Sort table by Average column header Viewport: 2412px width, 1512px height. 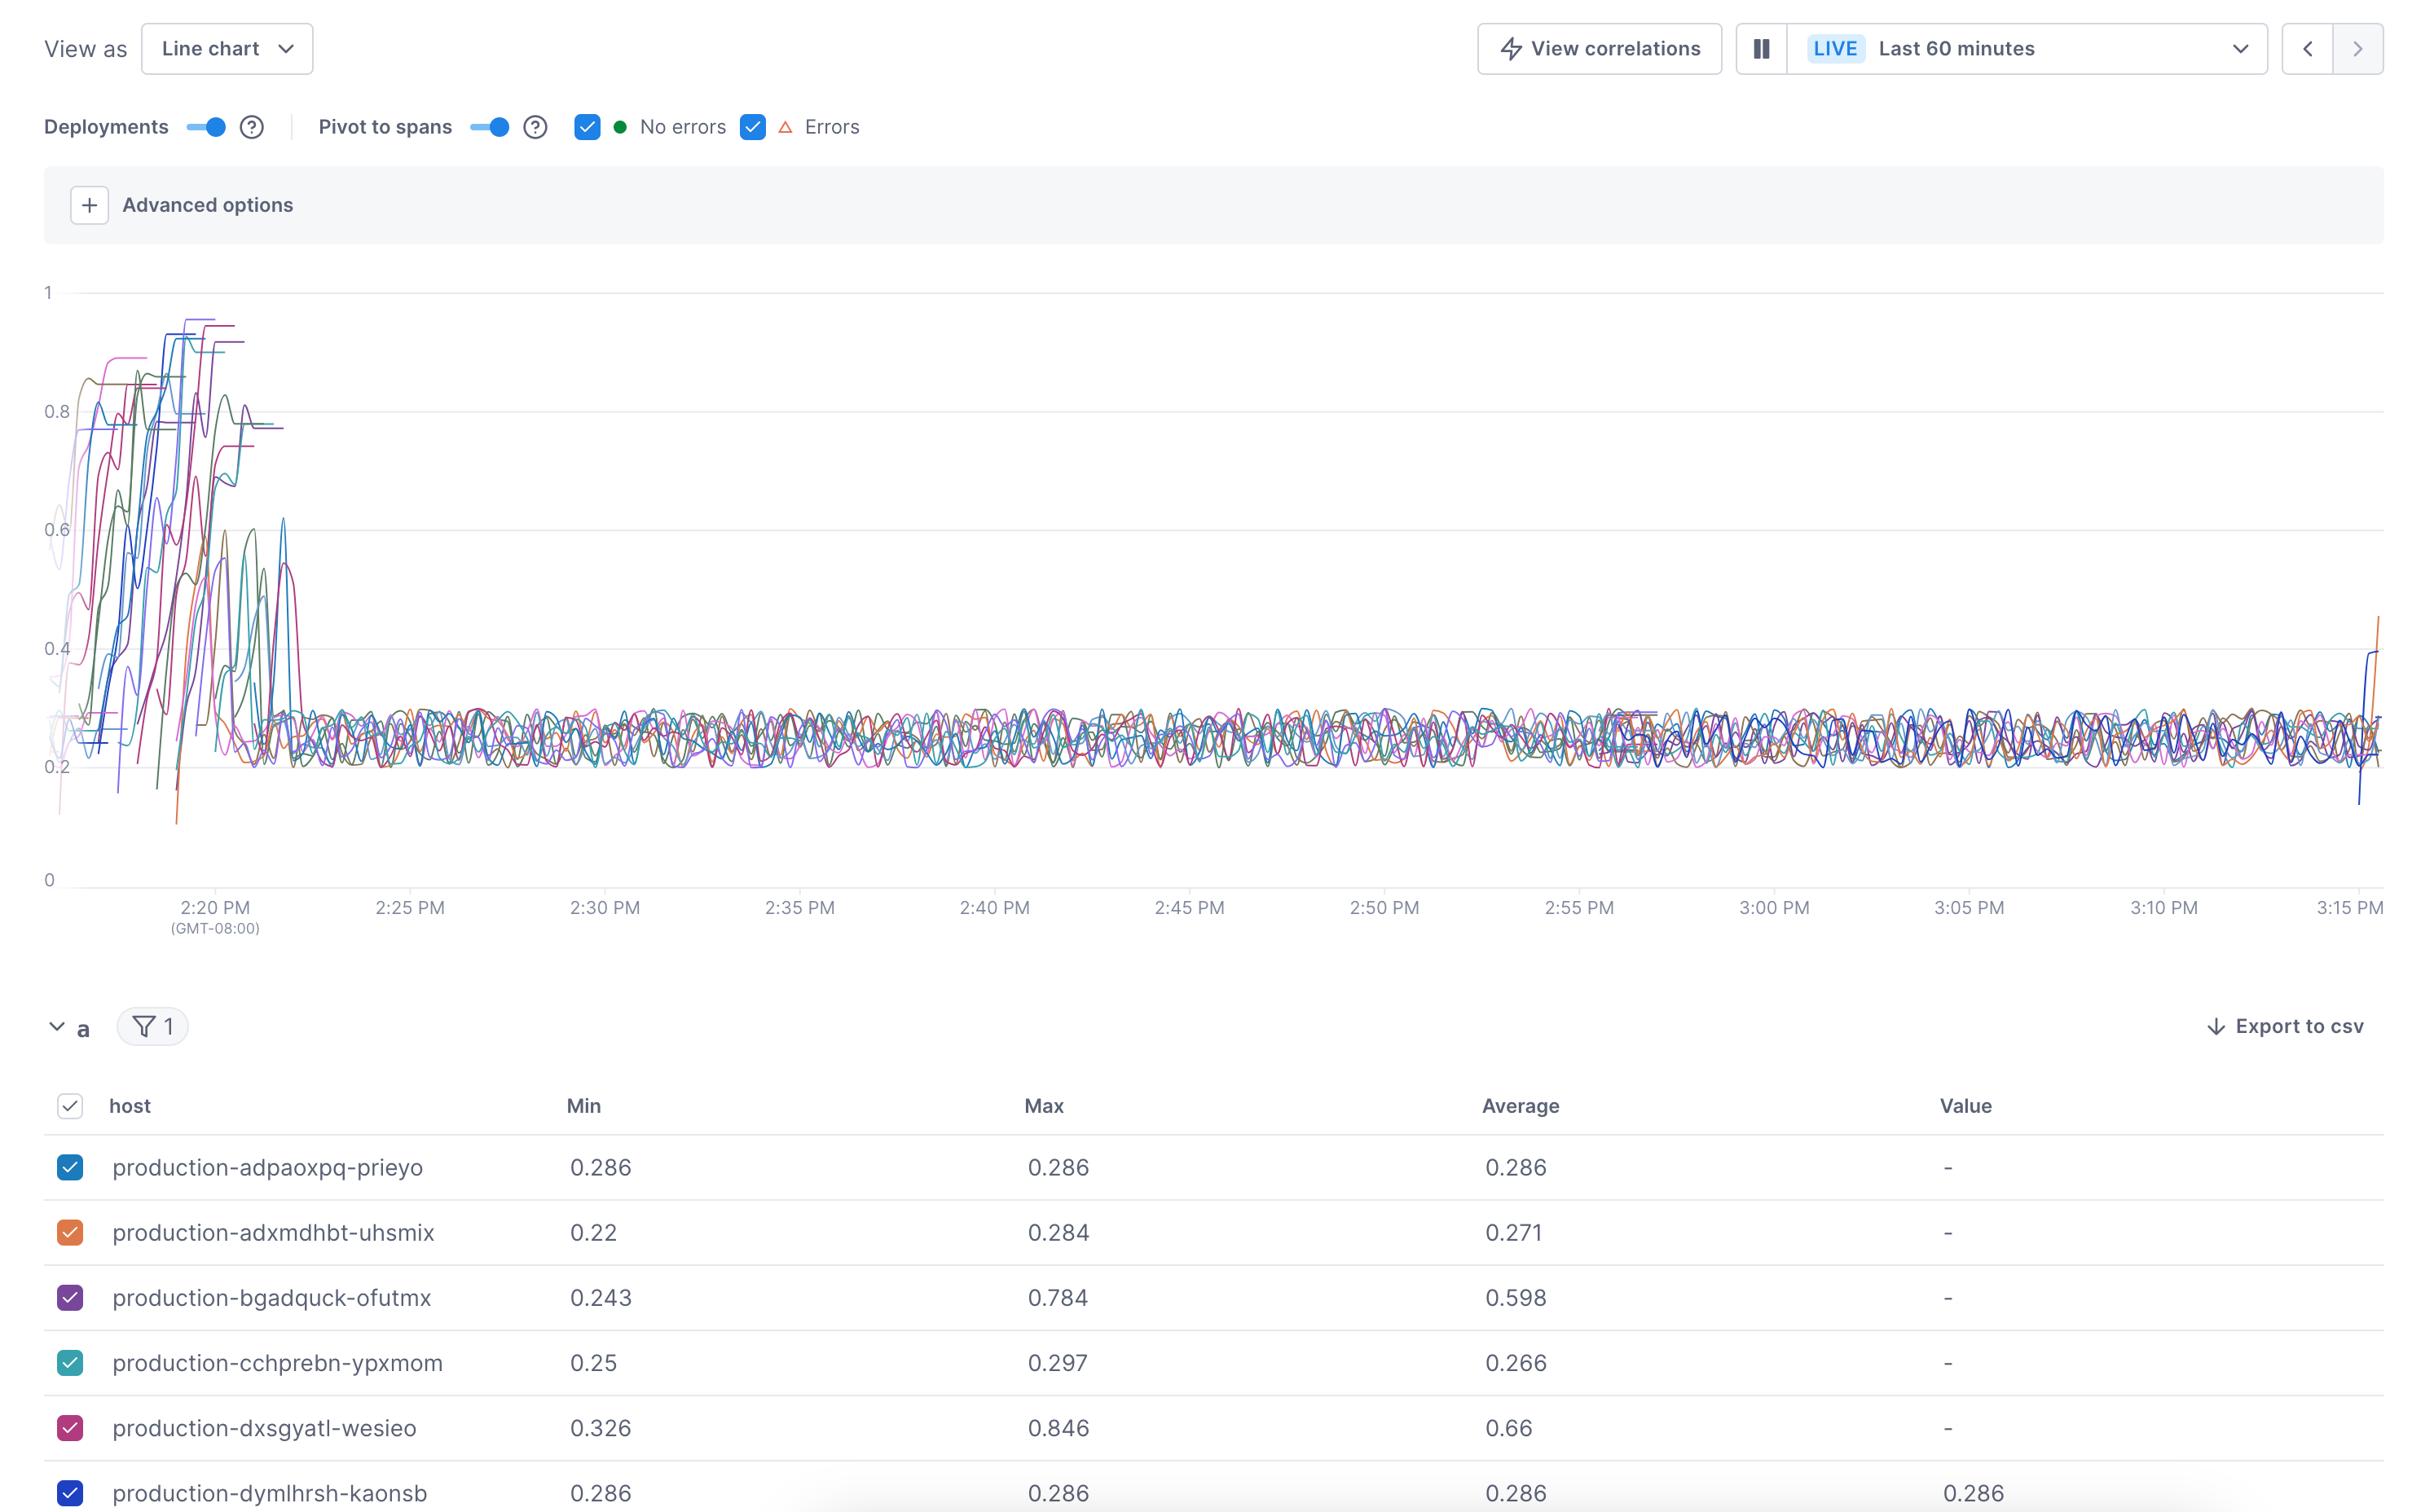click(x=1520, y=1106)
